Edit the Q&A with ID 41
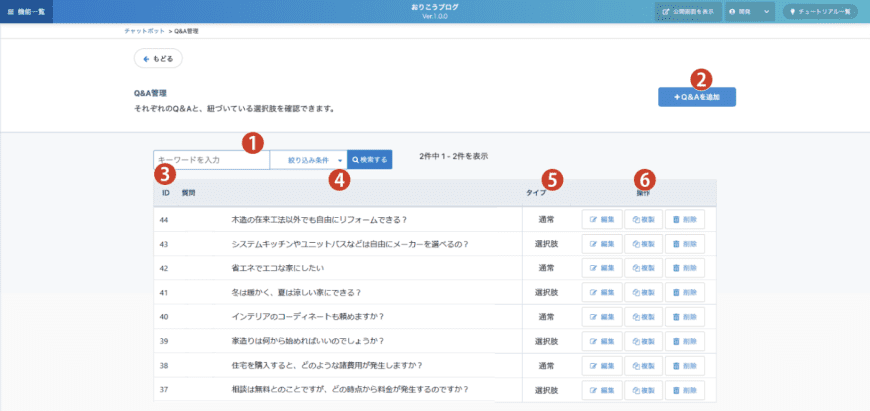 point(601,292)
